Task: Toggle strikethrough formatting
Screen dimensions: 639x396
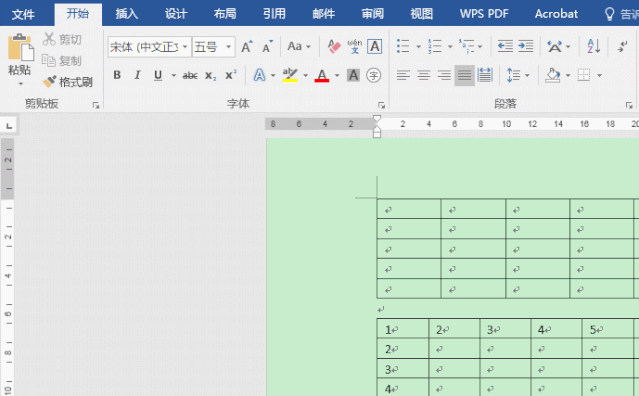Action: click(x=190, y=75)
